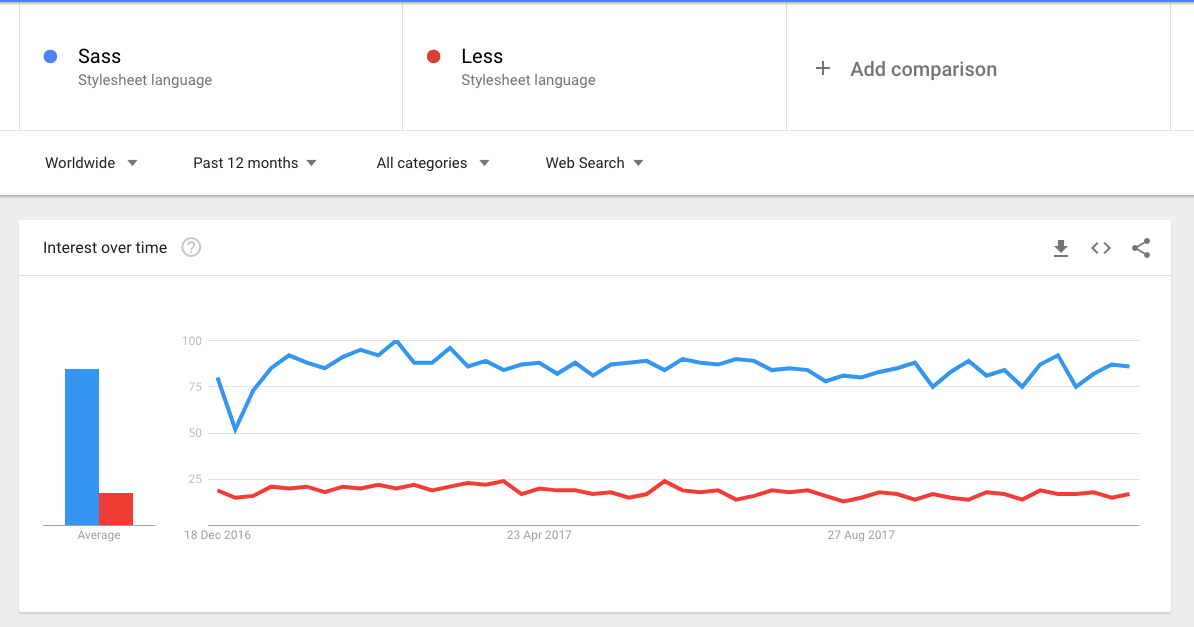The image size is (1194, 627).
Task: Download the Interest over time data
Action: pos(1060,248)
